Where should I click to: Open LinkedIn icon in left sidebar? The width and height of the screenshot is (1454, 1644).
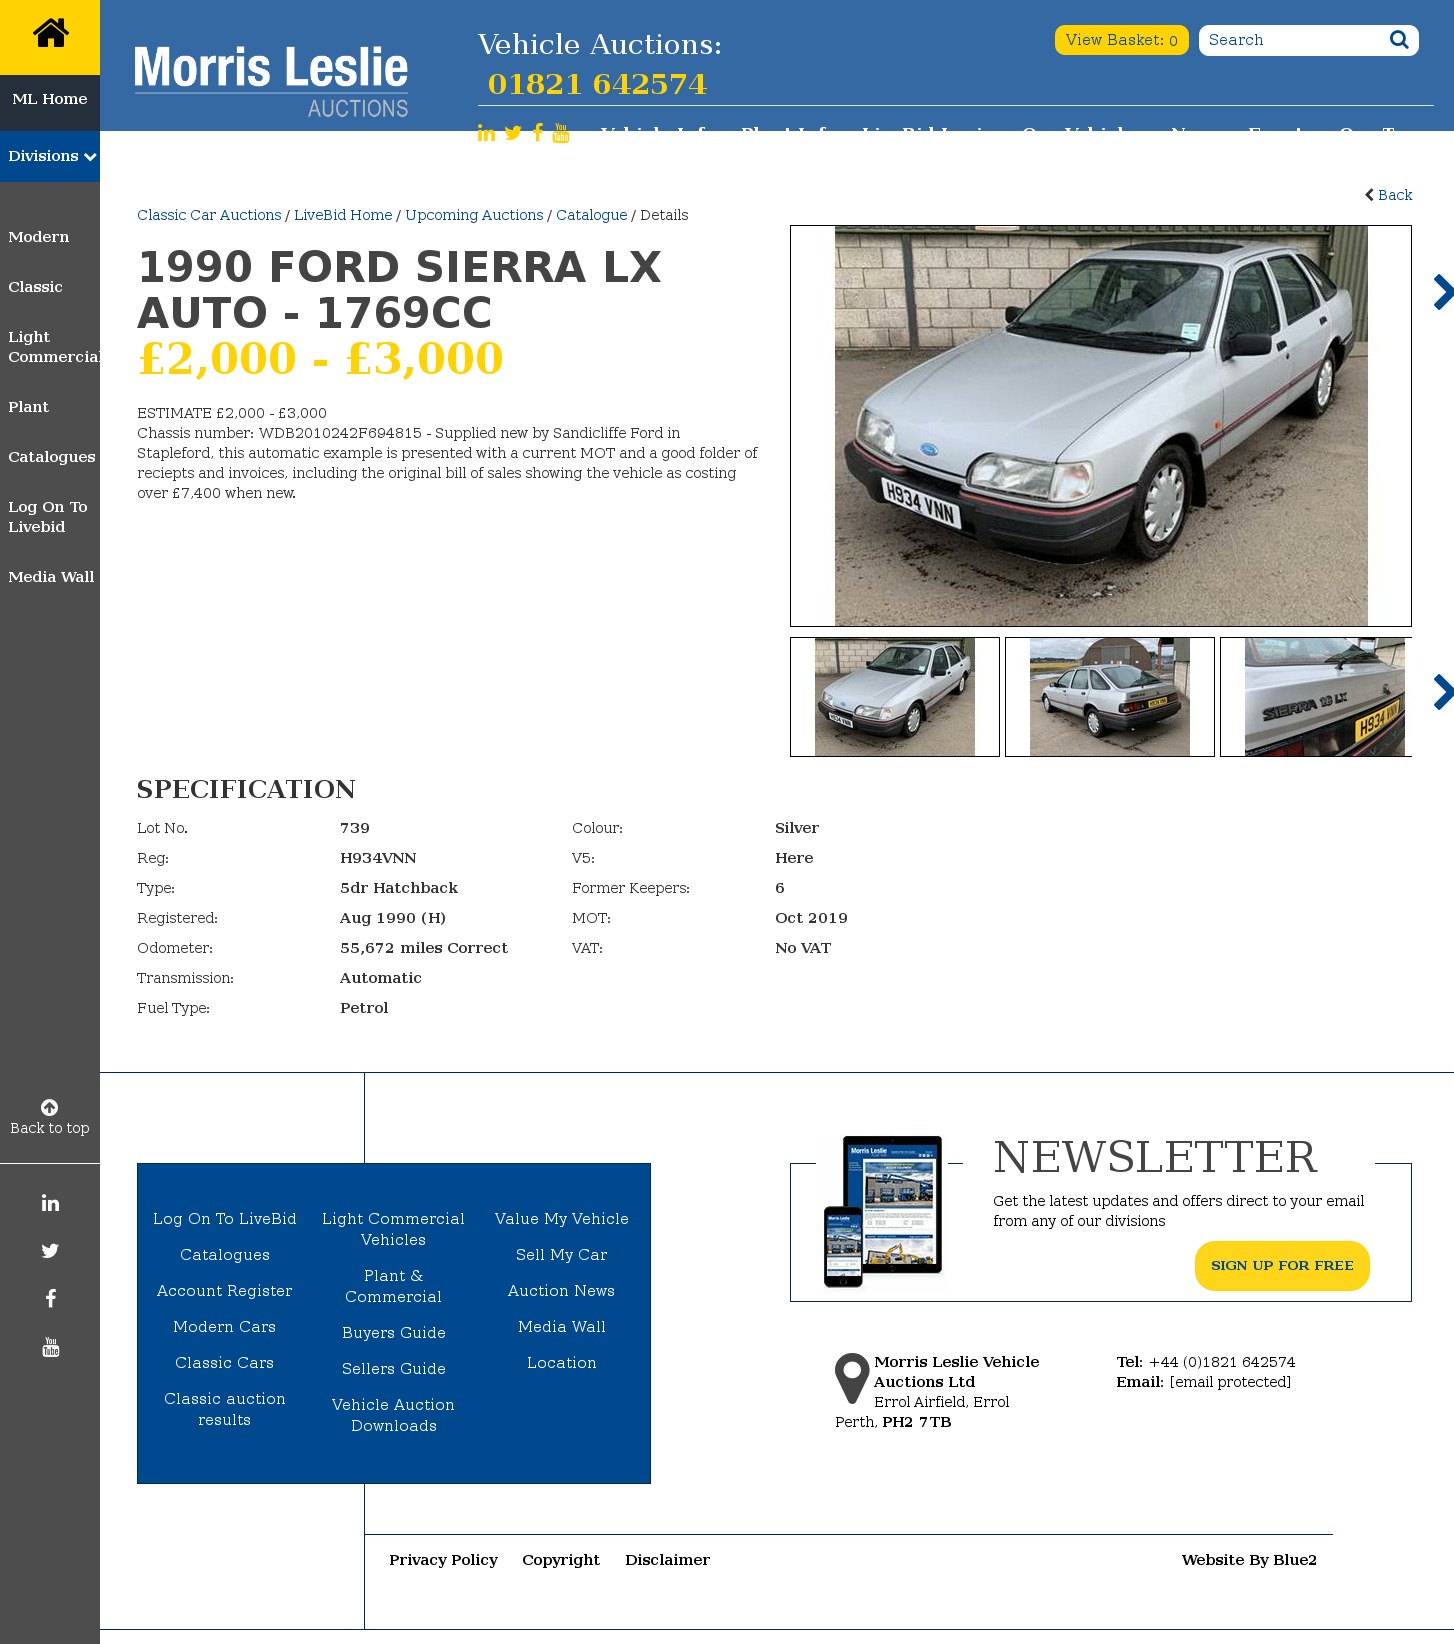click(50, 1203)
